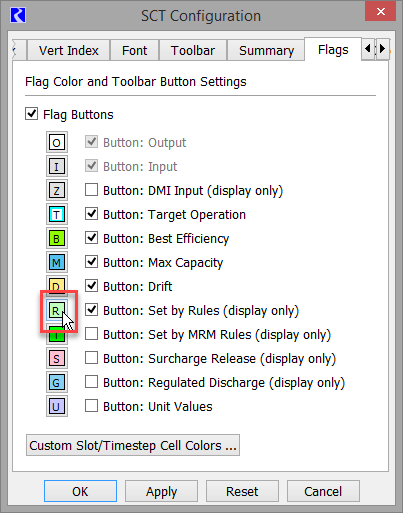Enable Button: DMI Input checkbox
Screen dimensions: 403x513
point(91,190)
